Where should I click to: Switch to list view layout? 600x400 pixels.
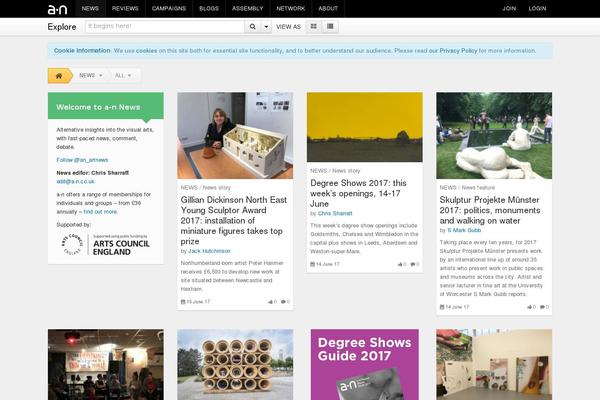coord(331,27)
